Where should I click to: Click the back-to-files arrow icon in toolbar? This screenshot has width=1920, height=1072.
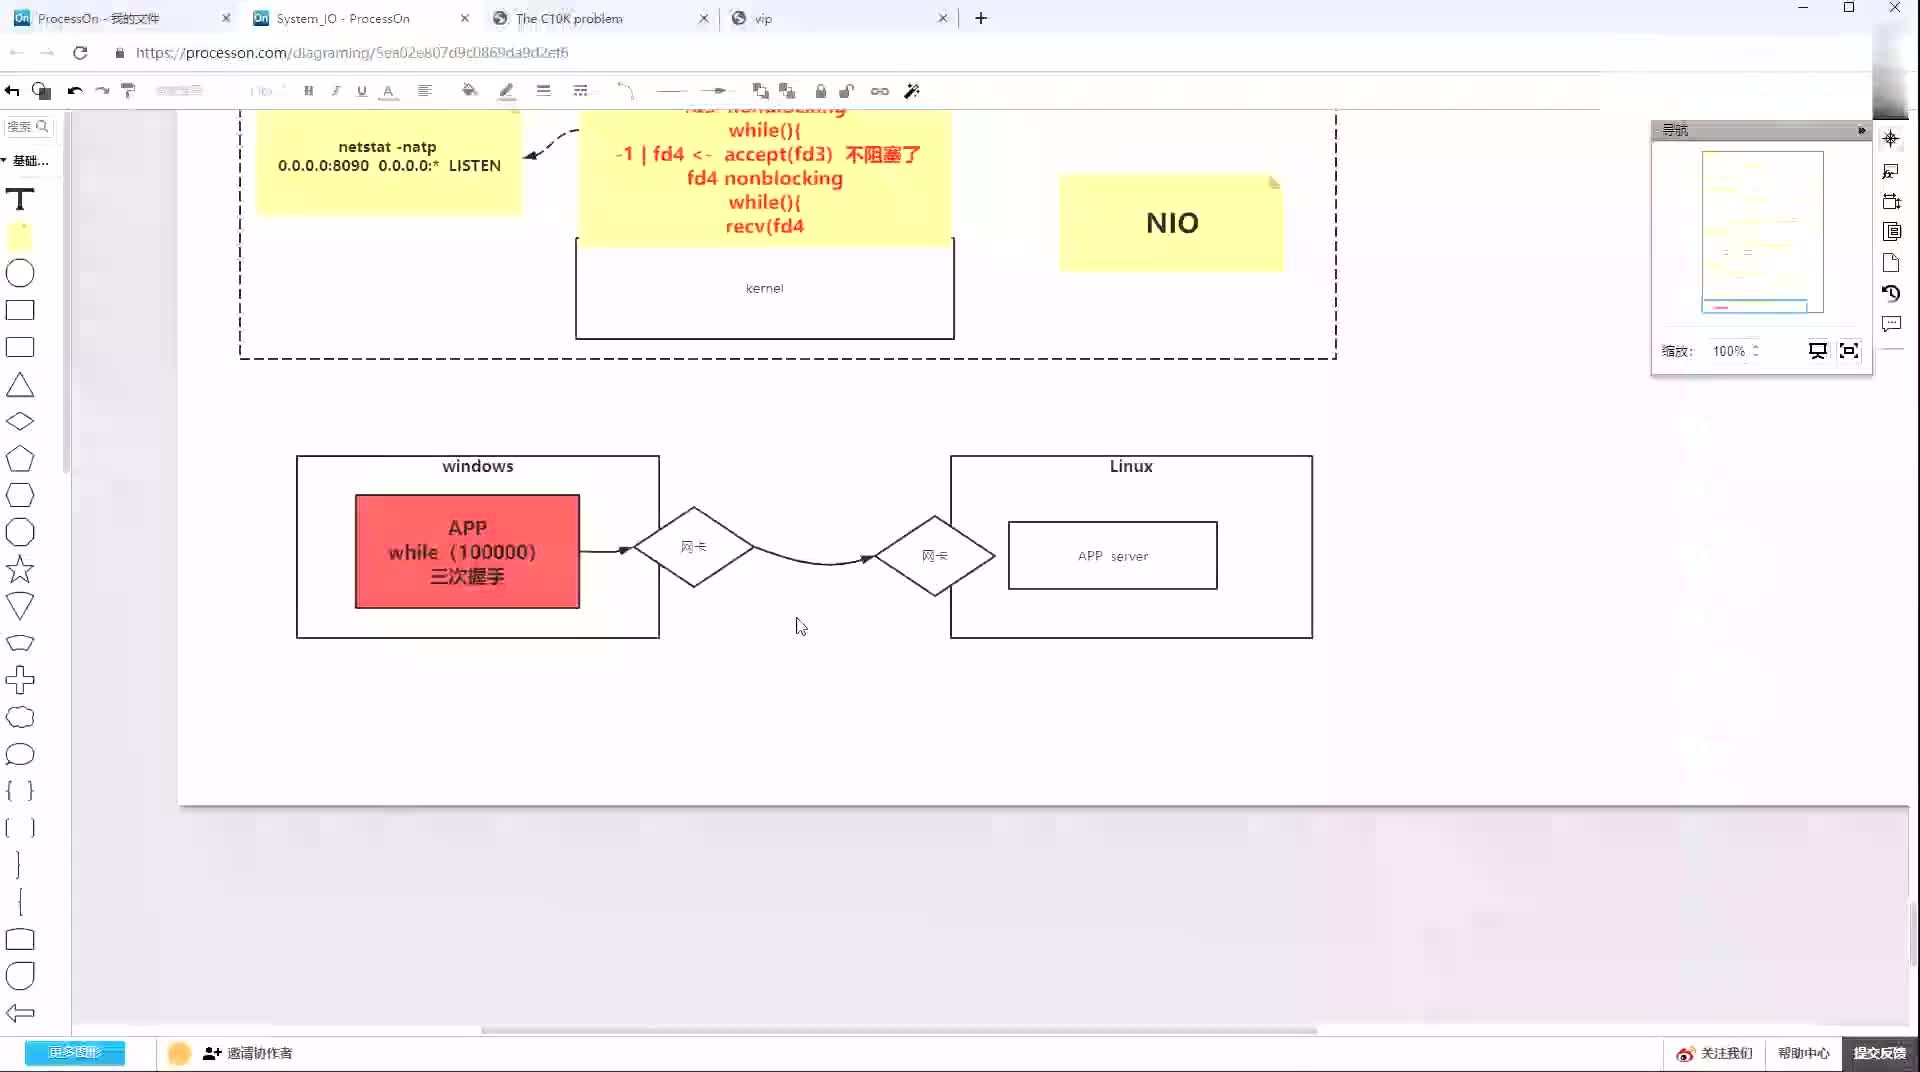pyautogui.click(x=12, y=91)
